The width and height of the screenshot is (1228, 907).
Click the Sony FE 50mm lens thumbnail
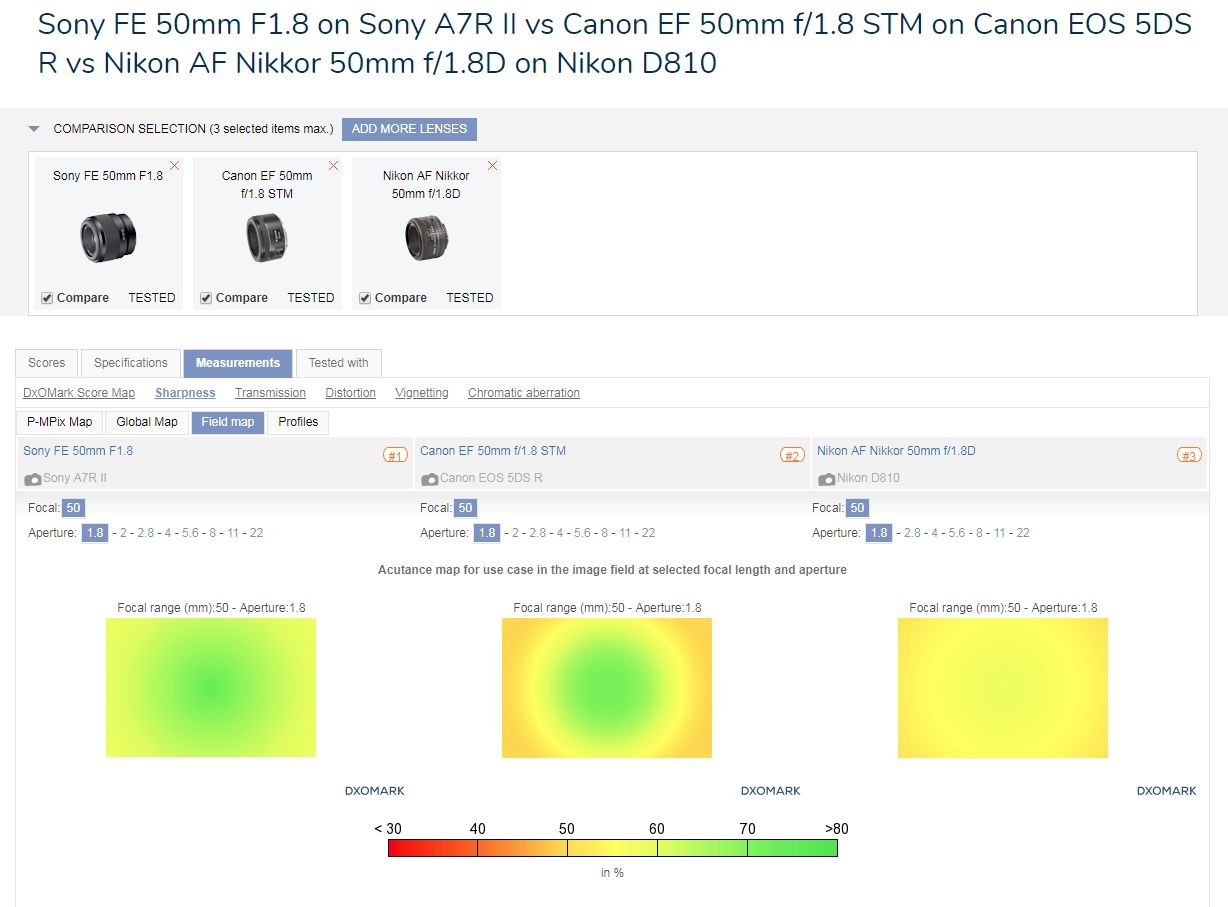pyautogui.click(x=108, y=238)
